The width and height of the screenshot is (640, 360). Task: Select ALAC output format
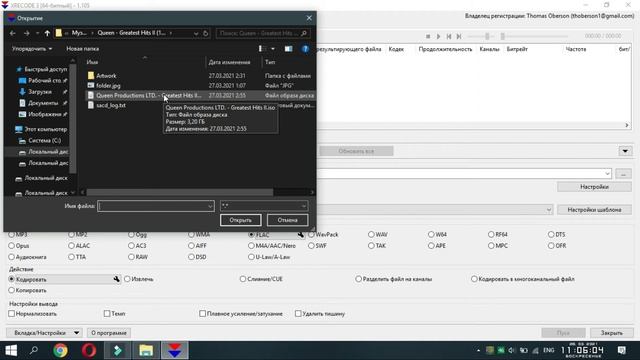[79, 246]
